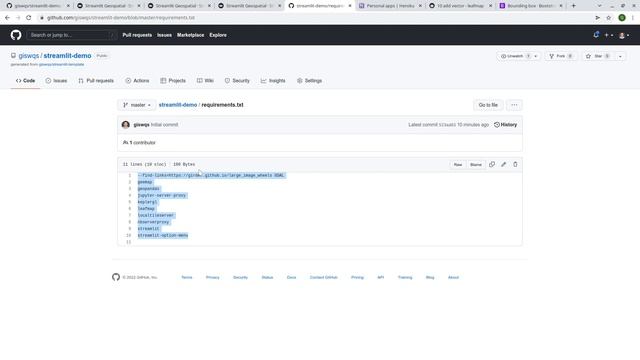Reload the page with the refresh icon
Screen dimensions: 640x360
(x=29, y=18)
